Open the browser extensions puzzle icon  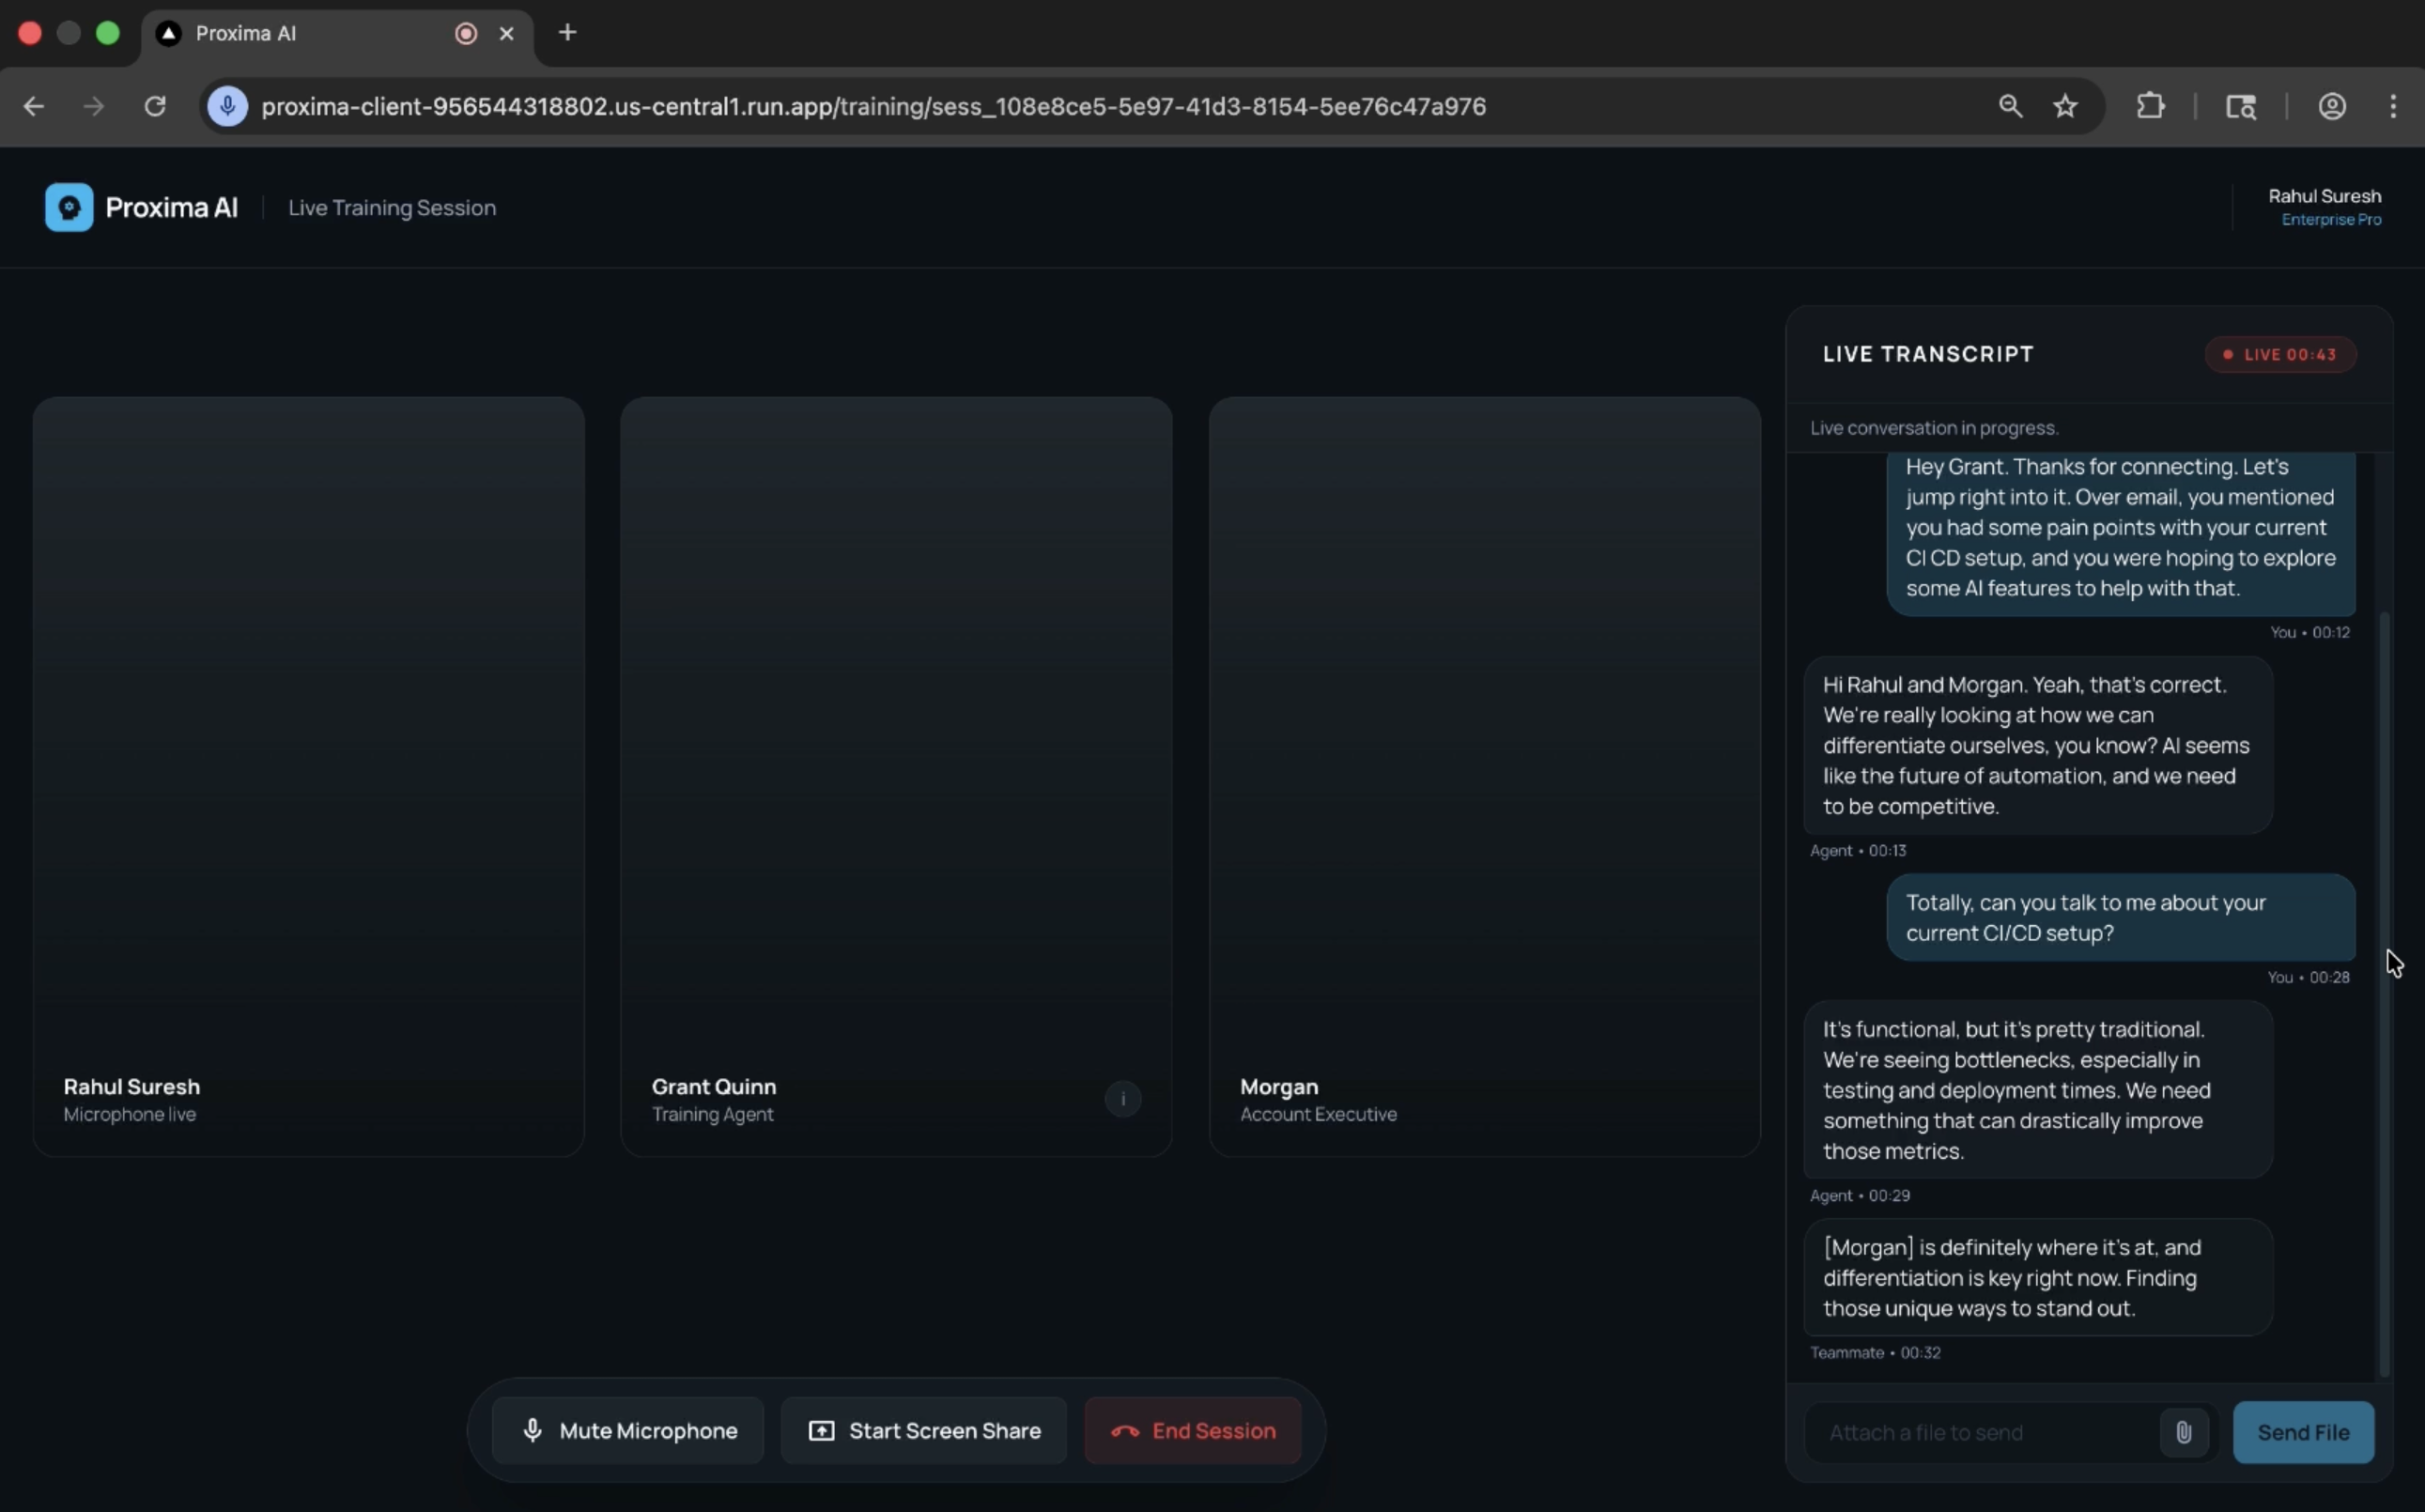coord(2150,106)
